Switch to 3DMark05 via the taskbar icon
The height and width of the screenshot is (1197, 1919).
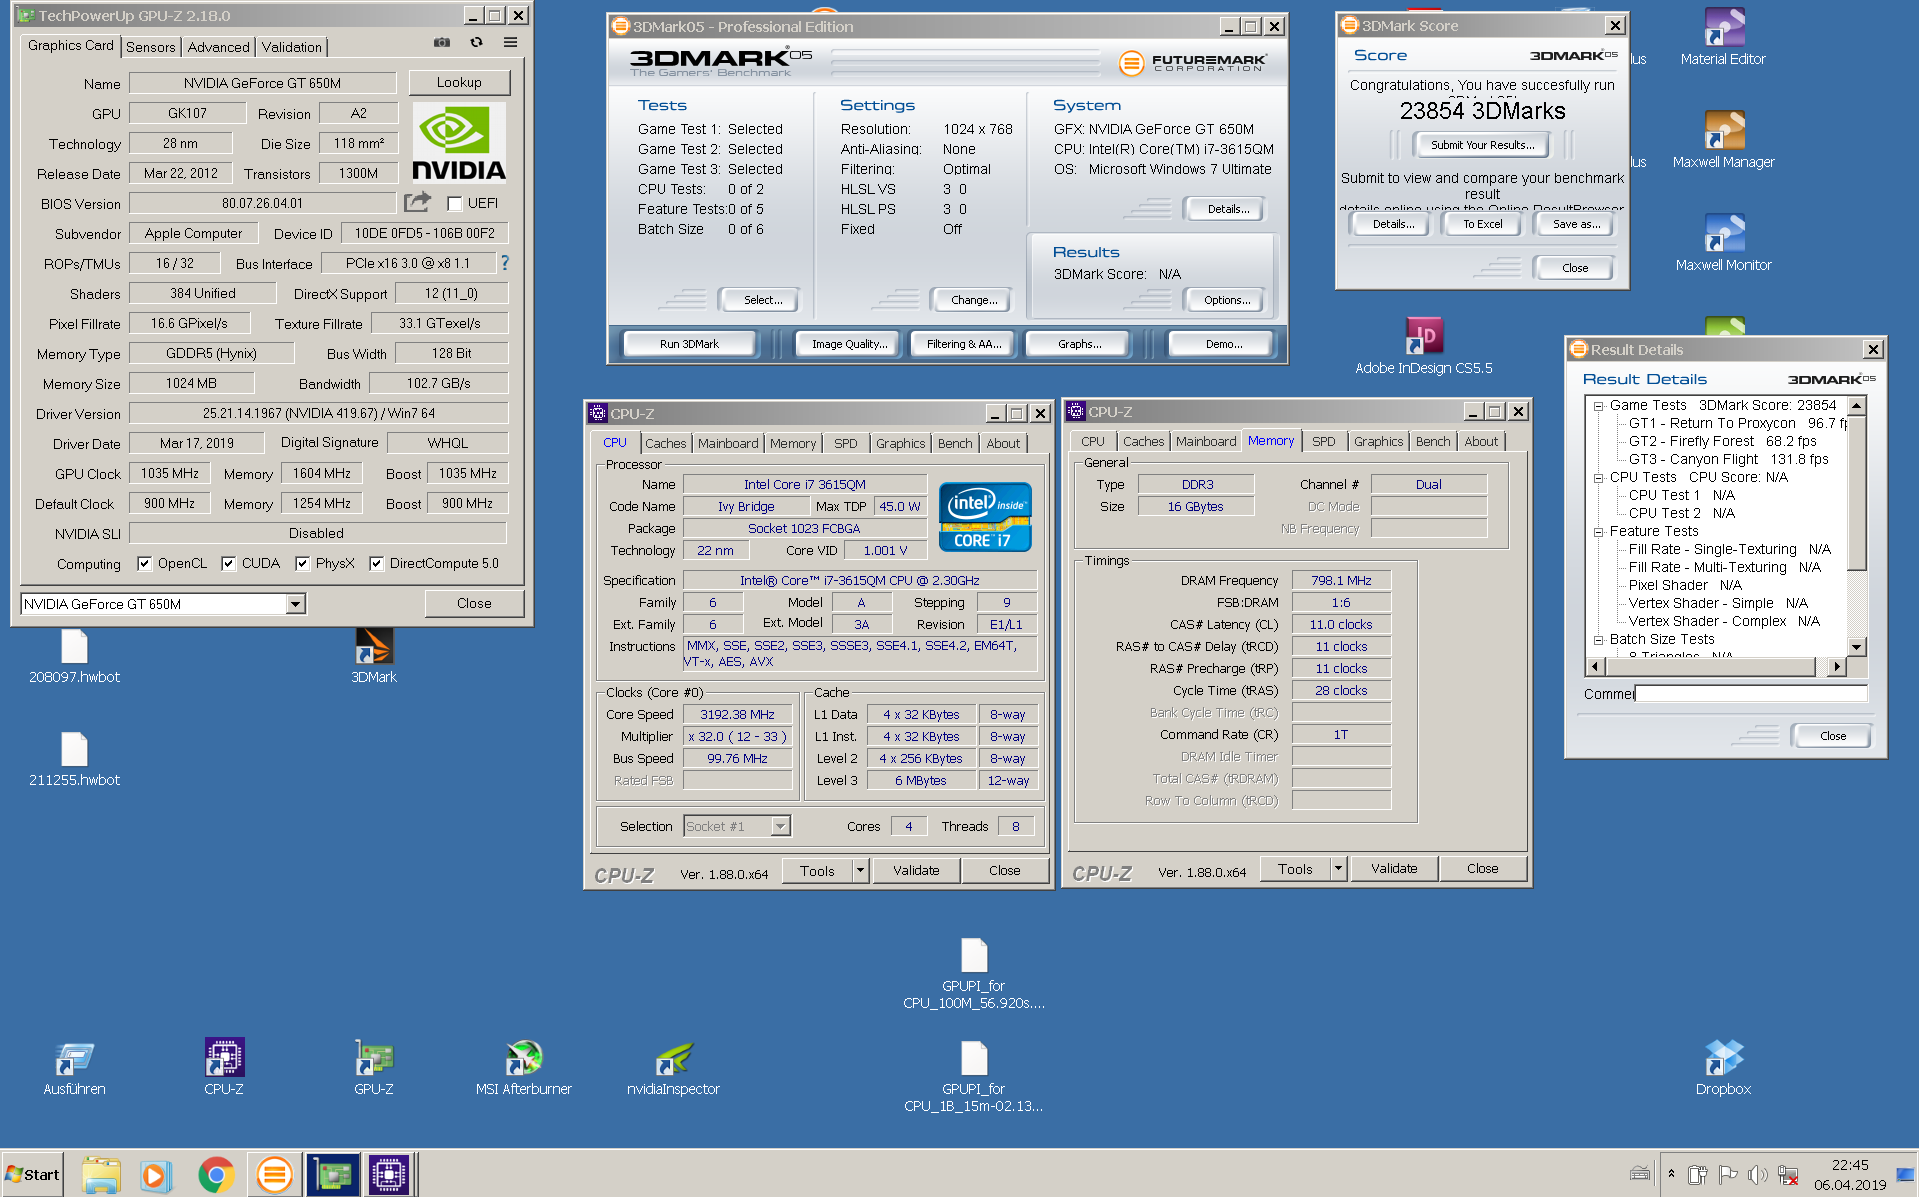click(x=274, y=1175)
